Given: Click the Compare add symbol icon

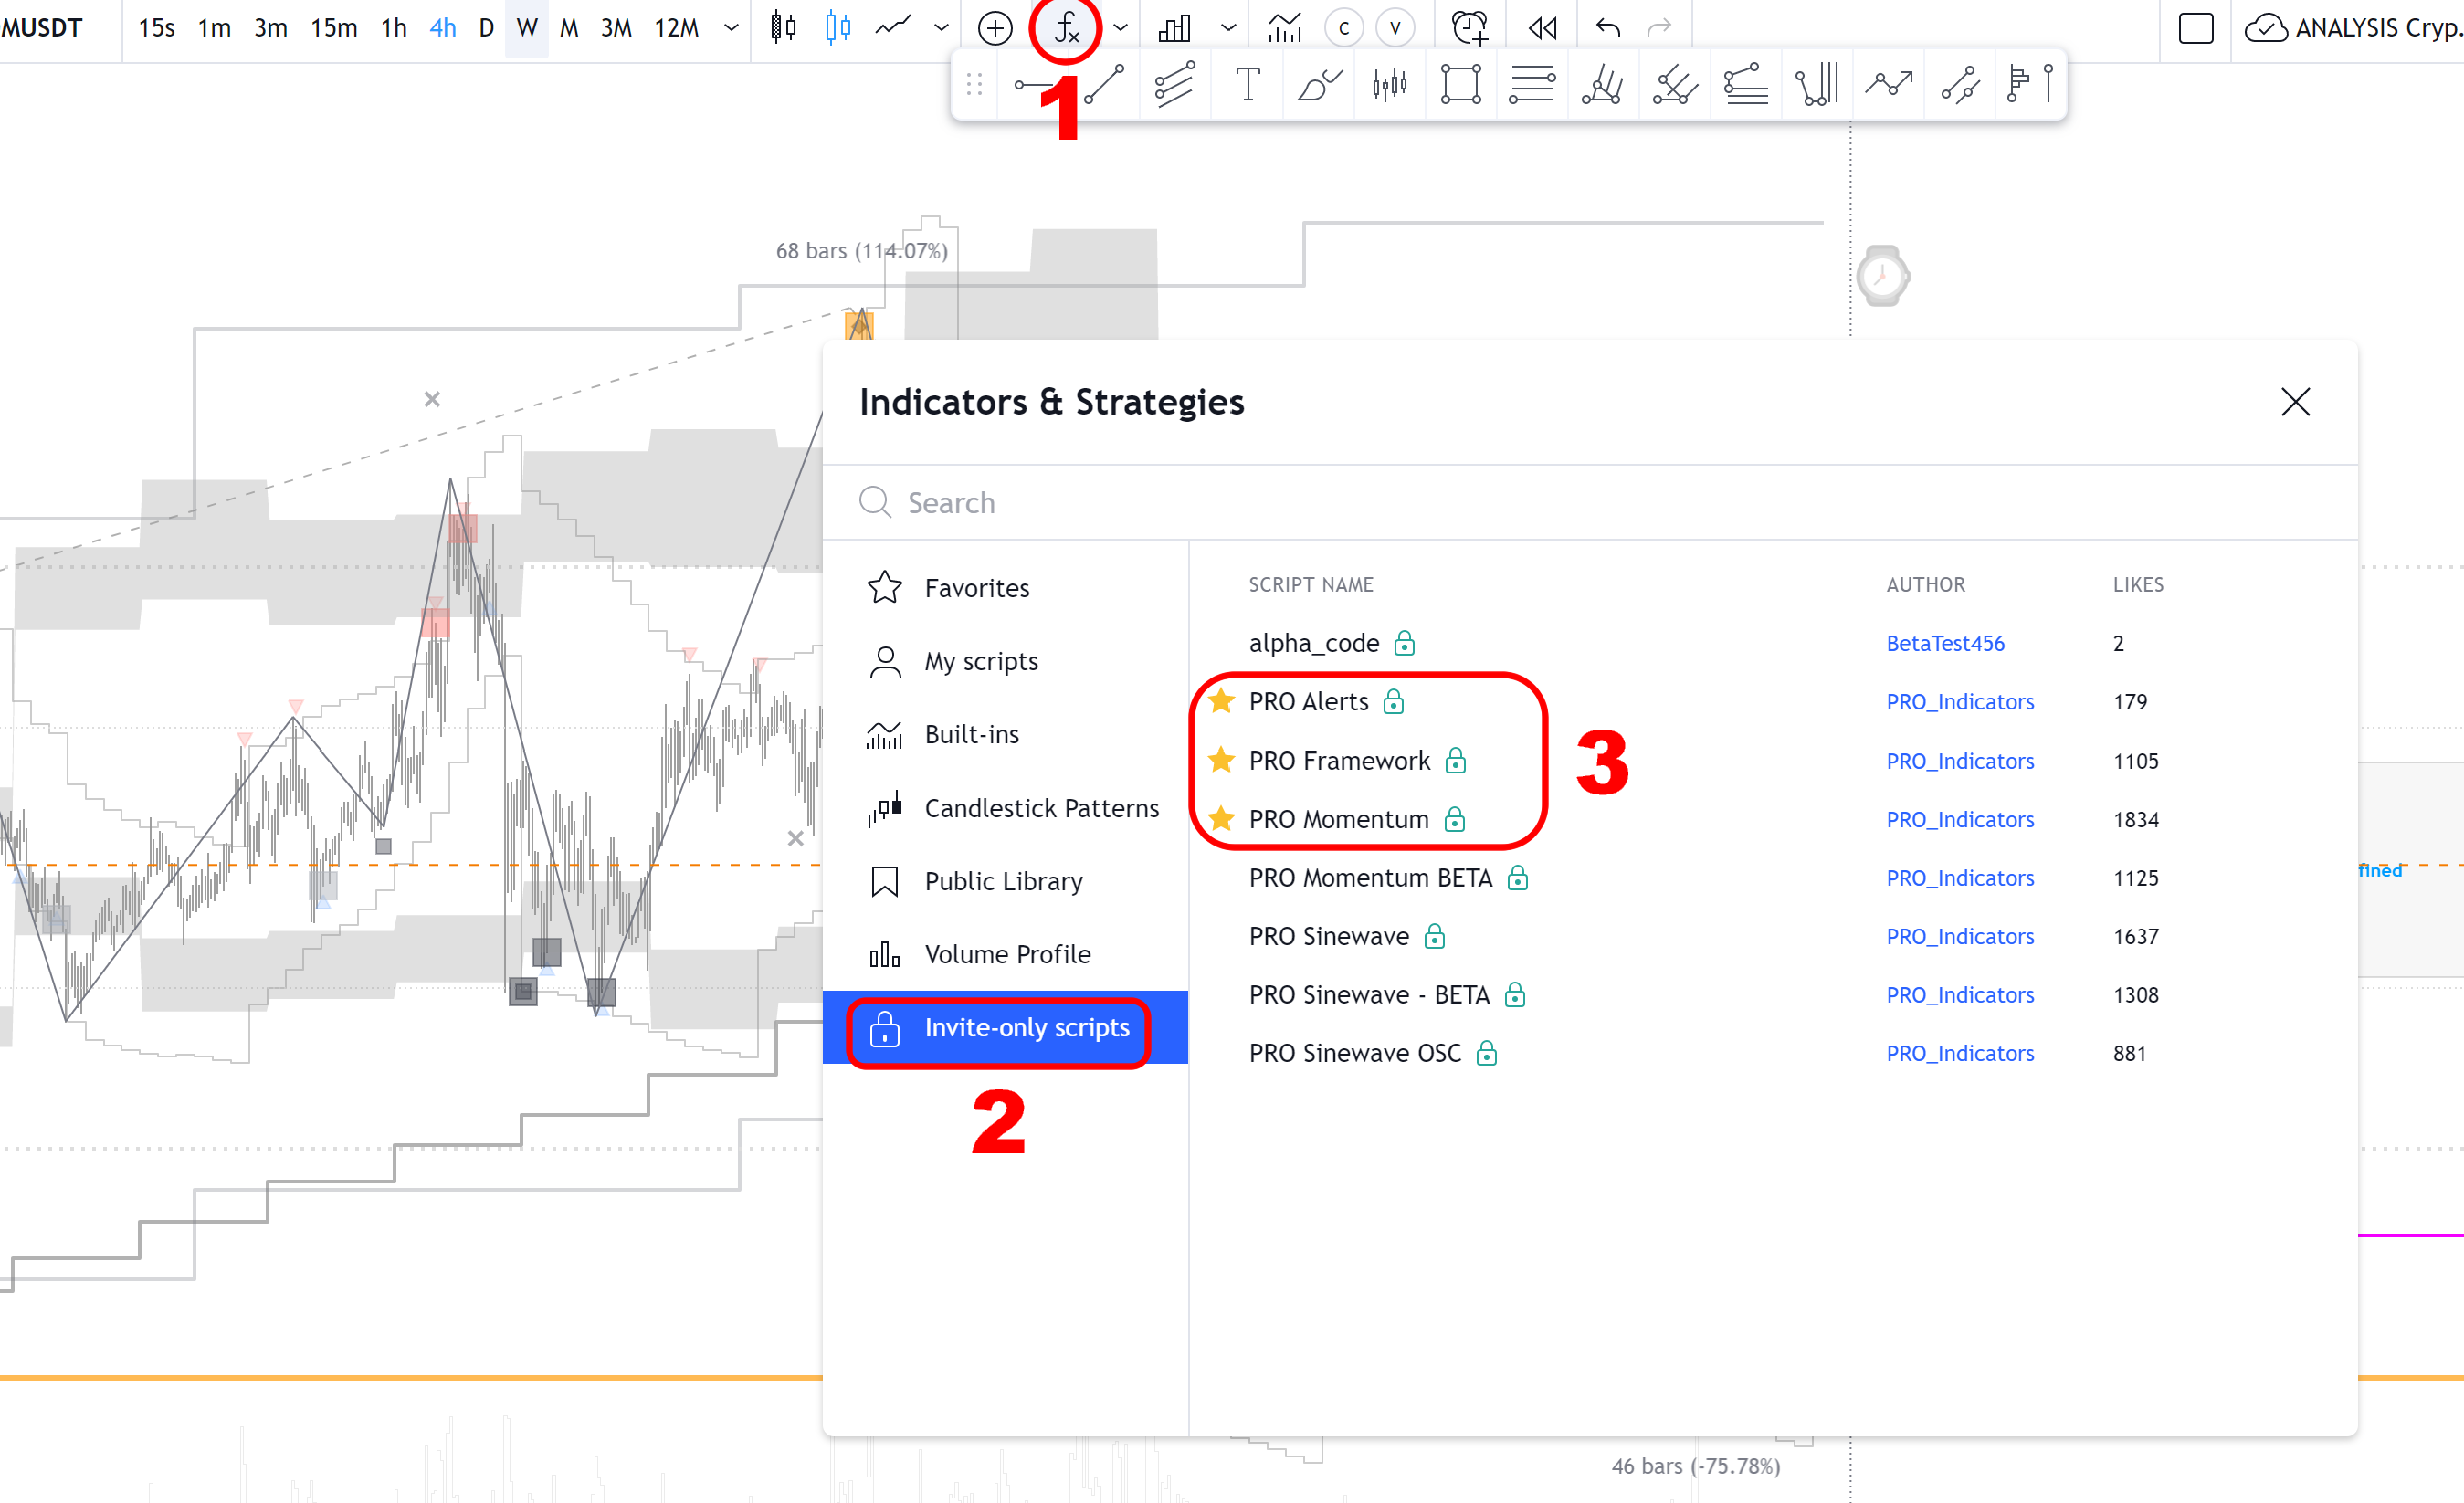Looking at the screenshot, I should tap(994, 28).
